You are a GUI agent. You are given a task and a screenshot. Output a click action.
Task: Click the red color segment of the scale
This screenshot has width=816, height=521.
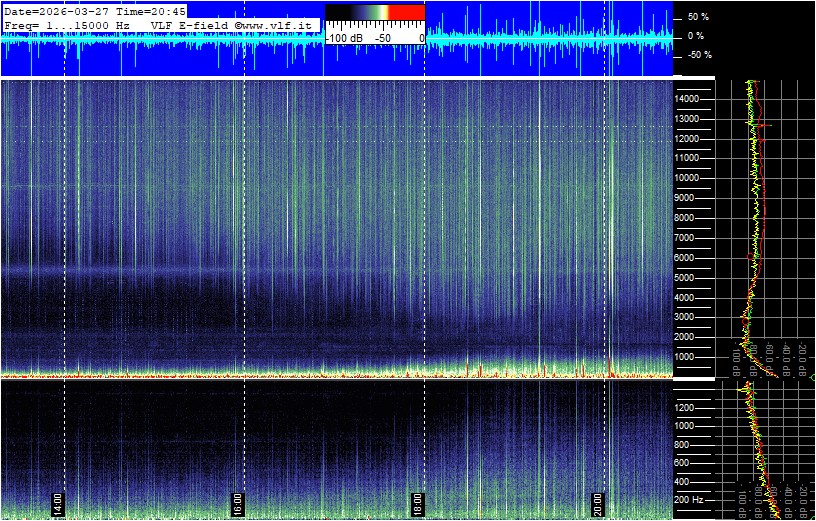click(407, 12)
